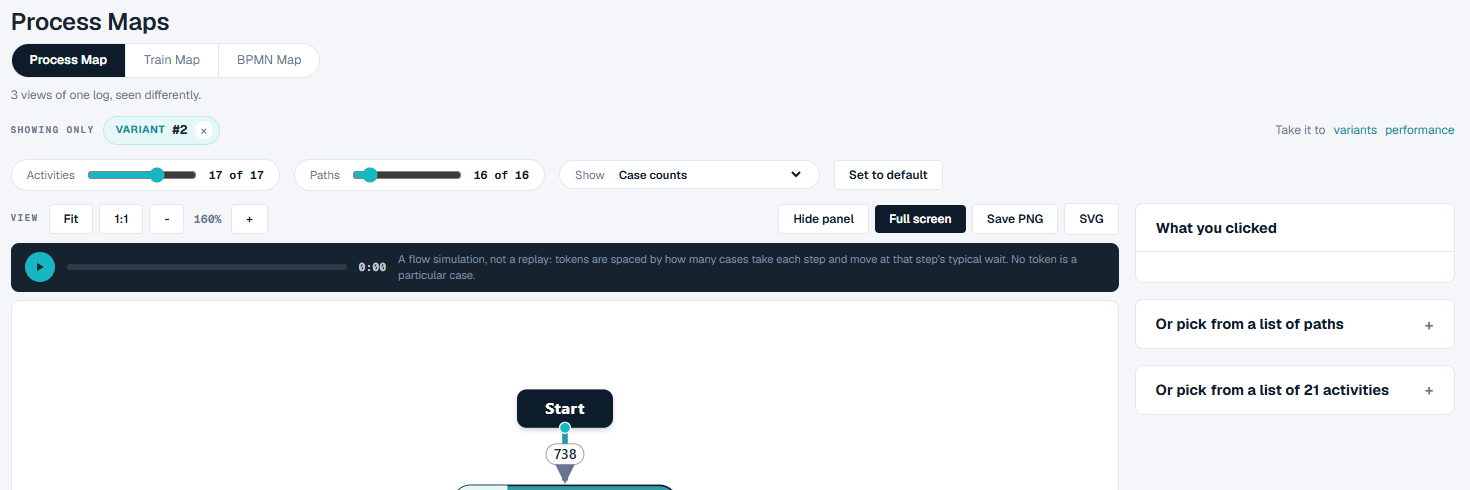This screenshot has width=1470, height=490.
Task: Click the Paths slider handle
Action: pos(370,175)
